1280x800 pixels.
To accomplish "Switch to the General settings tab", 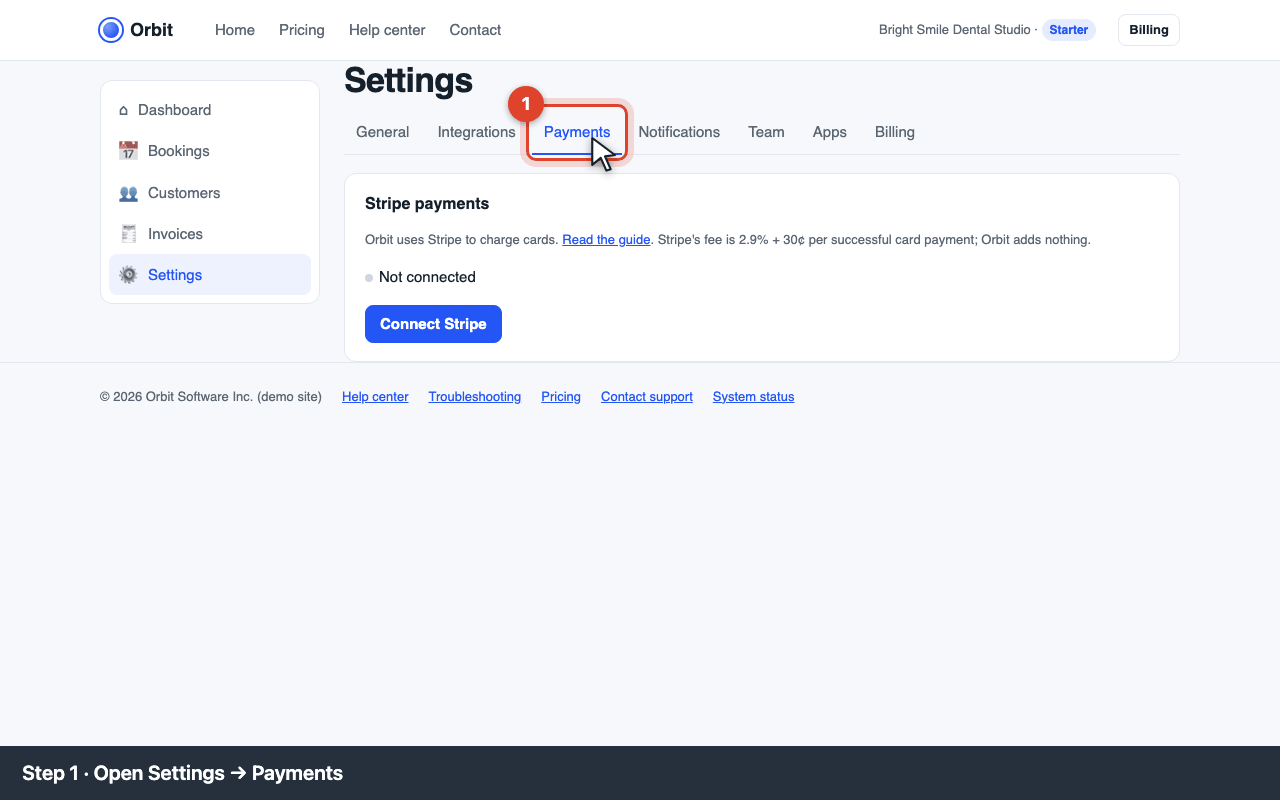I will 383,132.
